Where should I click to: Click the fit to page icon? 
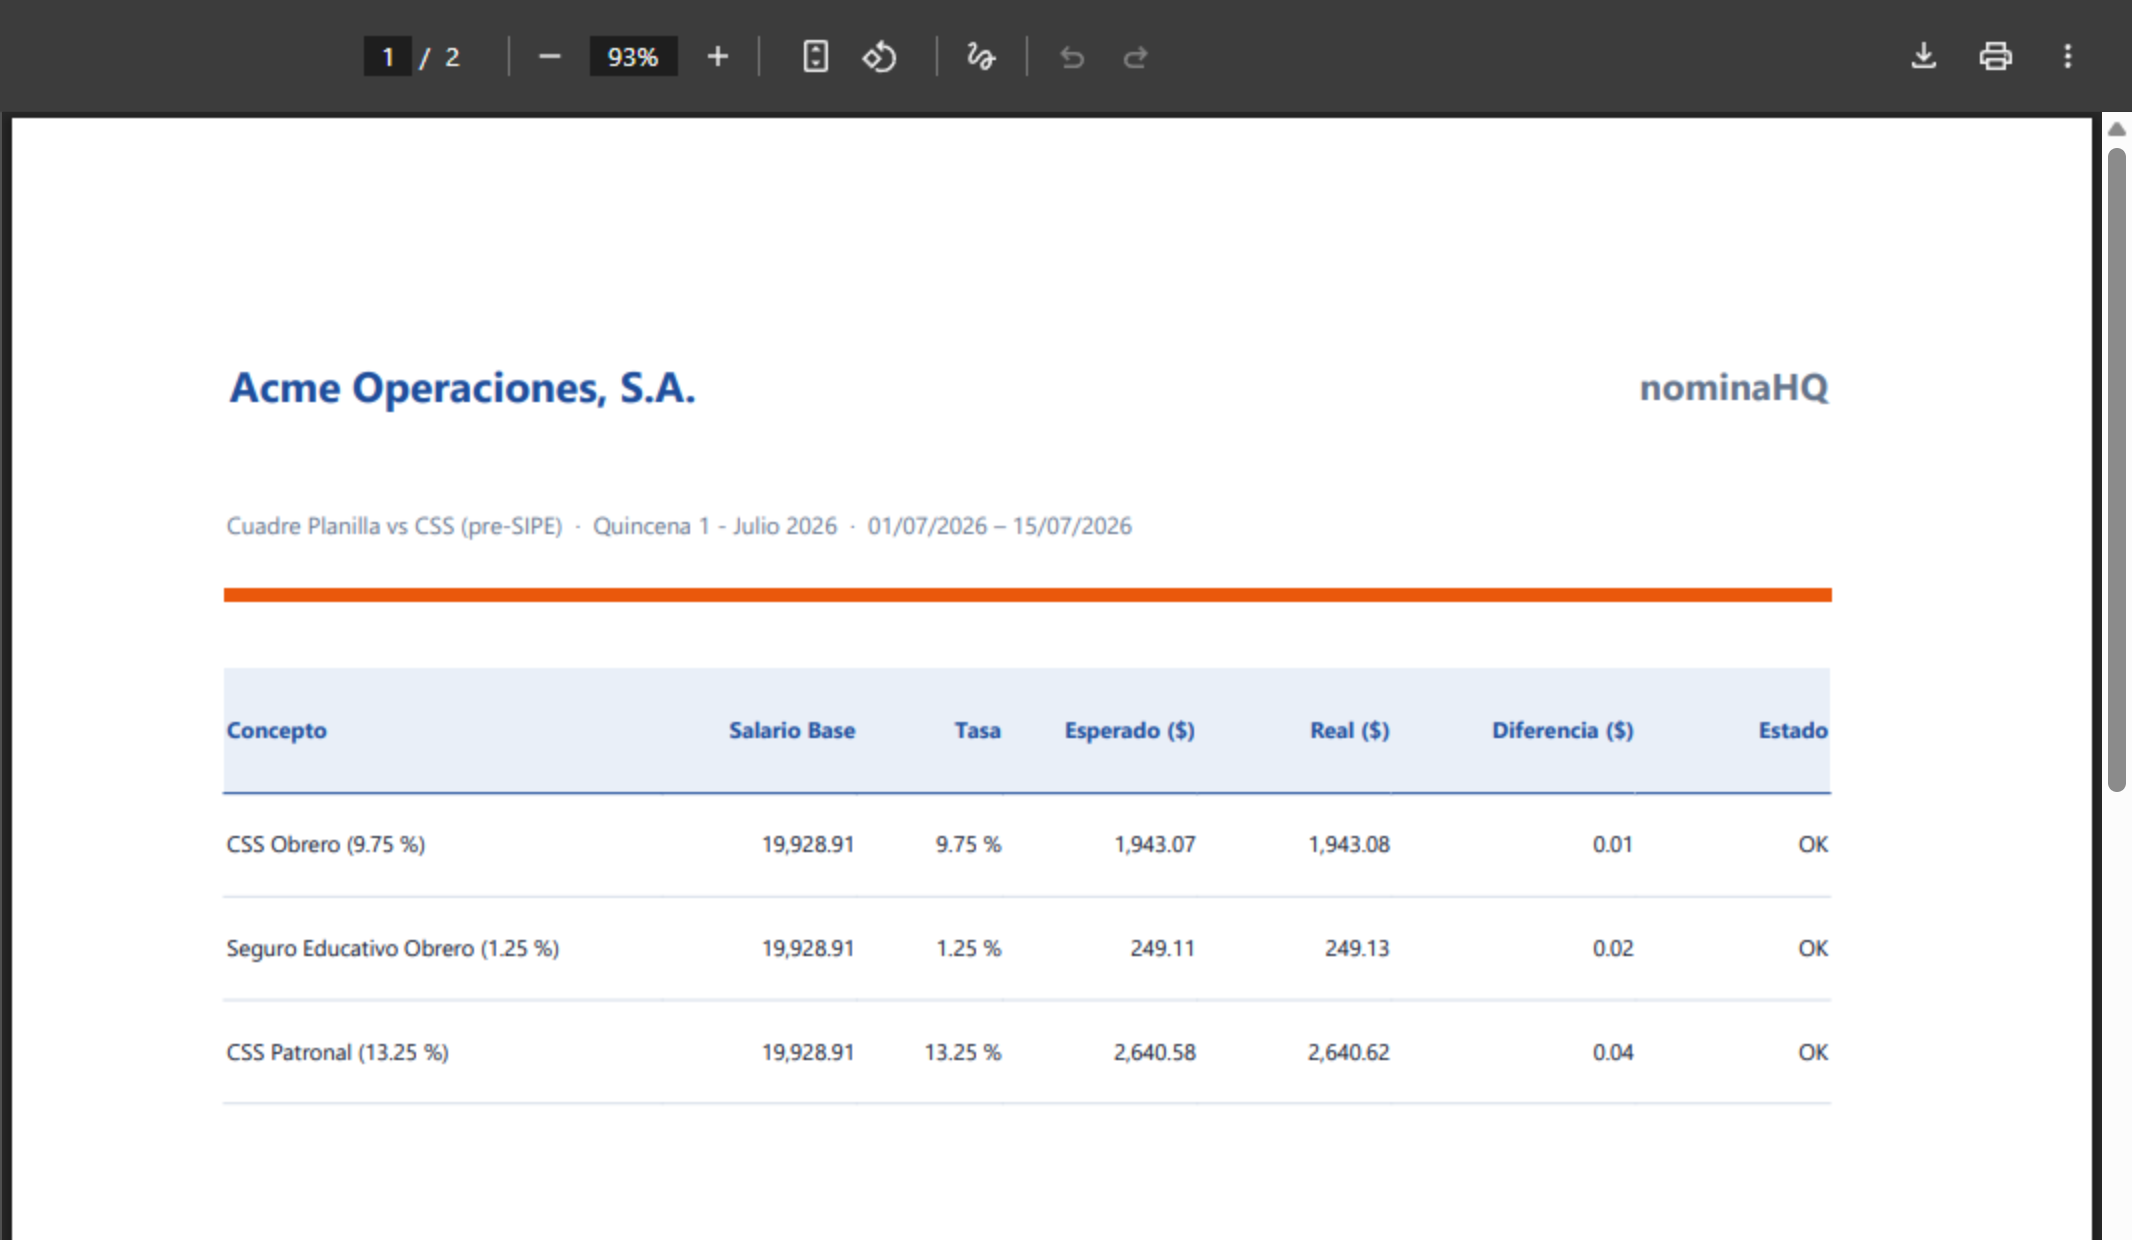pos(815,57)
